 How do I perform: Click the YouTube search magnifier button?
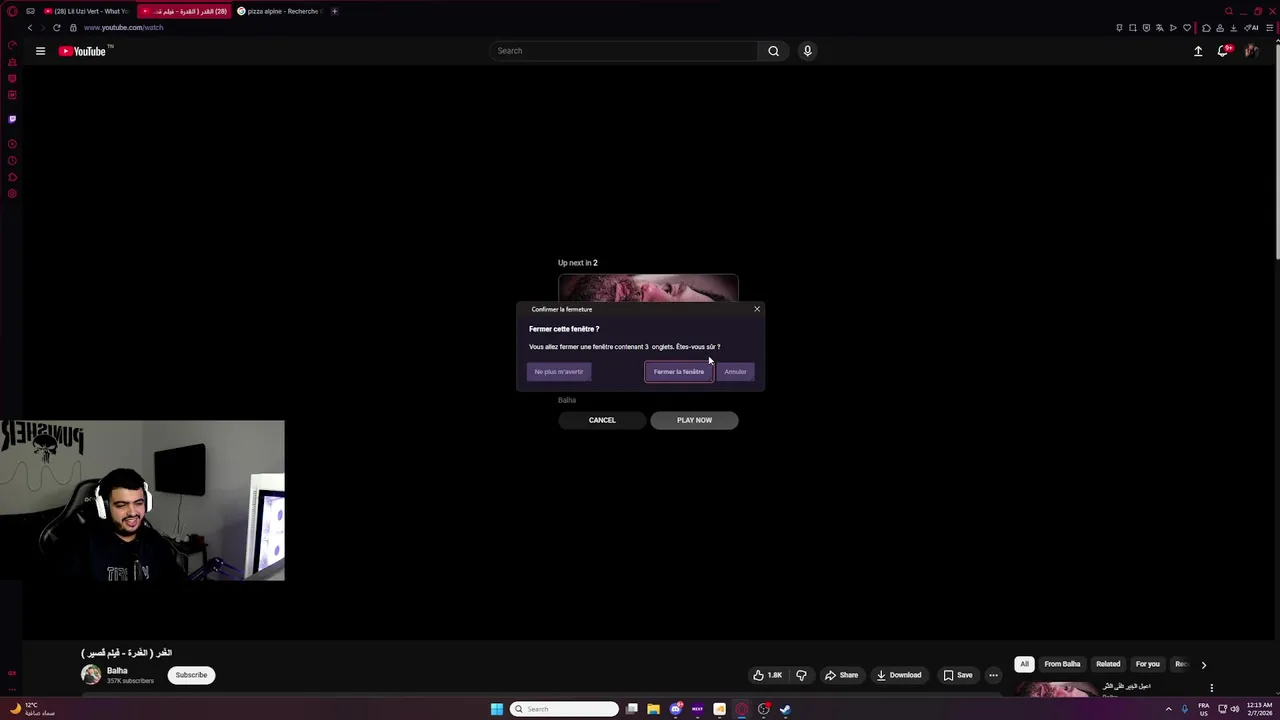point(773,51)
